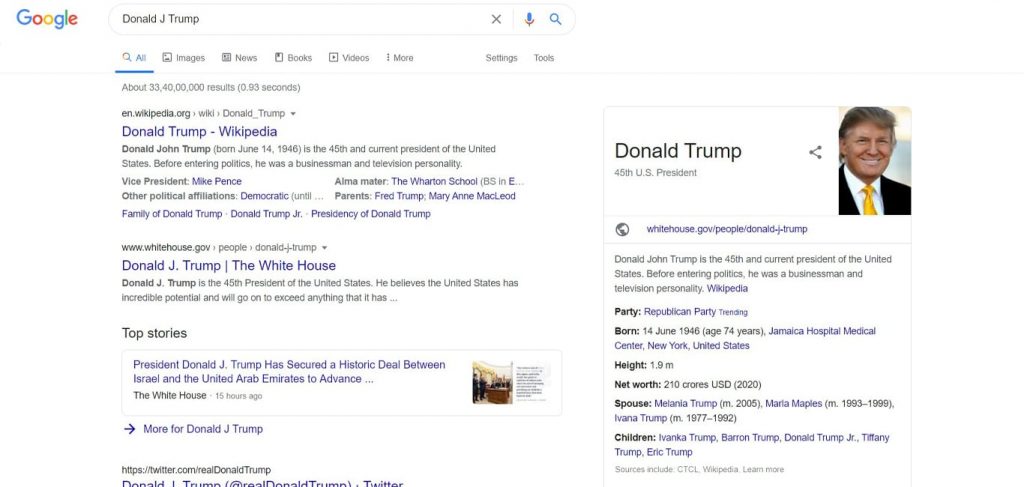The image size is (1024, 487).
Task: Open the Marla Maples spouse link
Action: [x=793, y=403]
